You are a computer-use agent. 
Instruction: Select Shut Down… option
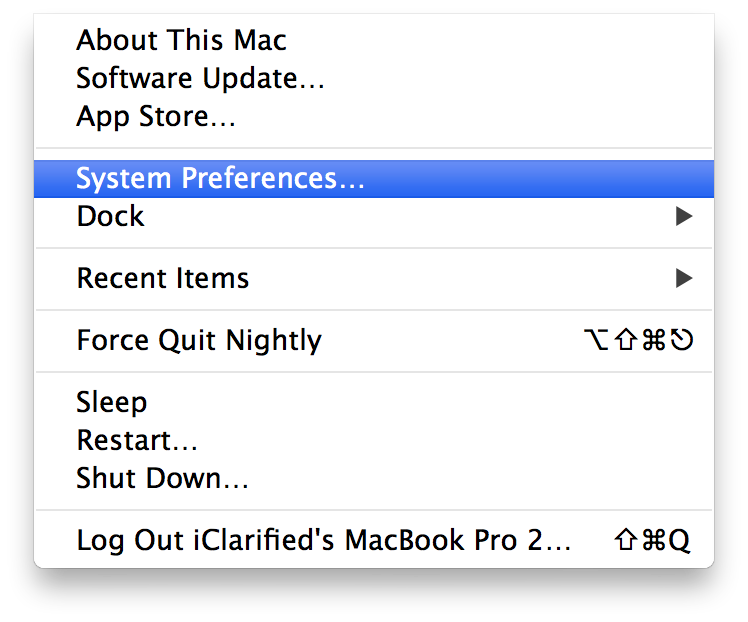tap(162, 478)
